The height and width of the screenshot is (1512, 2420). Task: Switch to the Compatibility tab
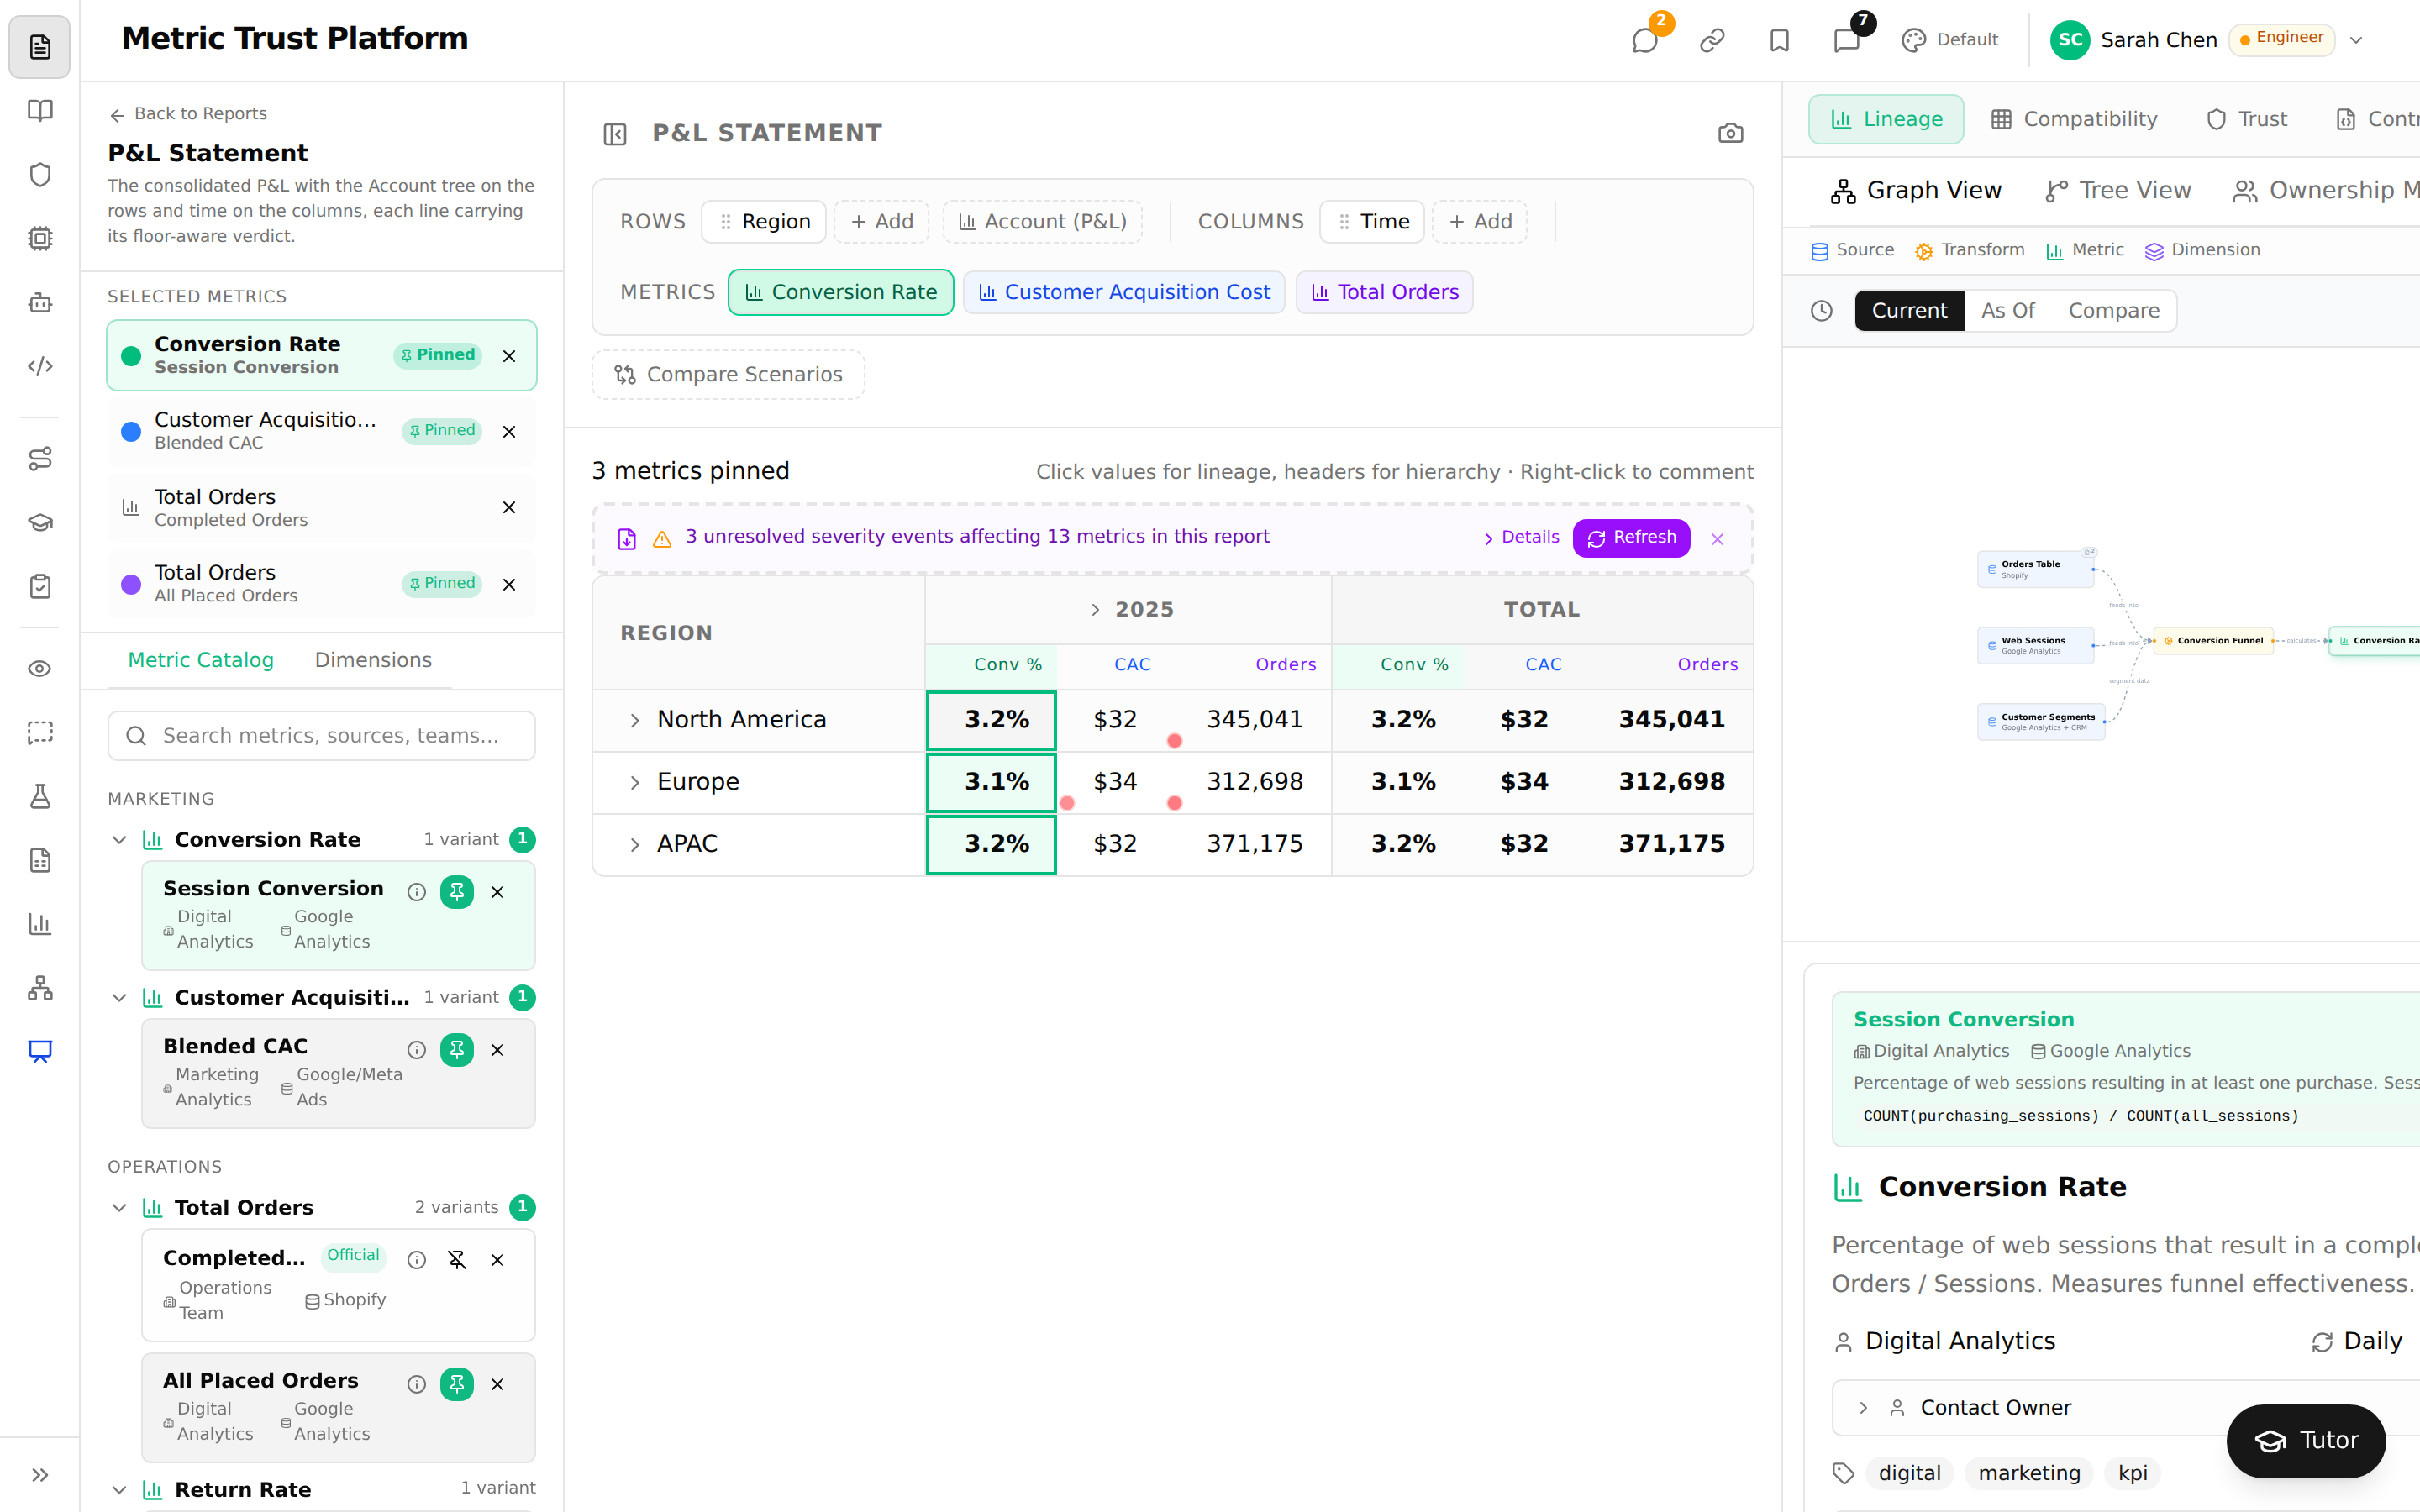click(2074, 119)
